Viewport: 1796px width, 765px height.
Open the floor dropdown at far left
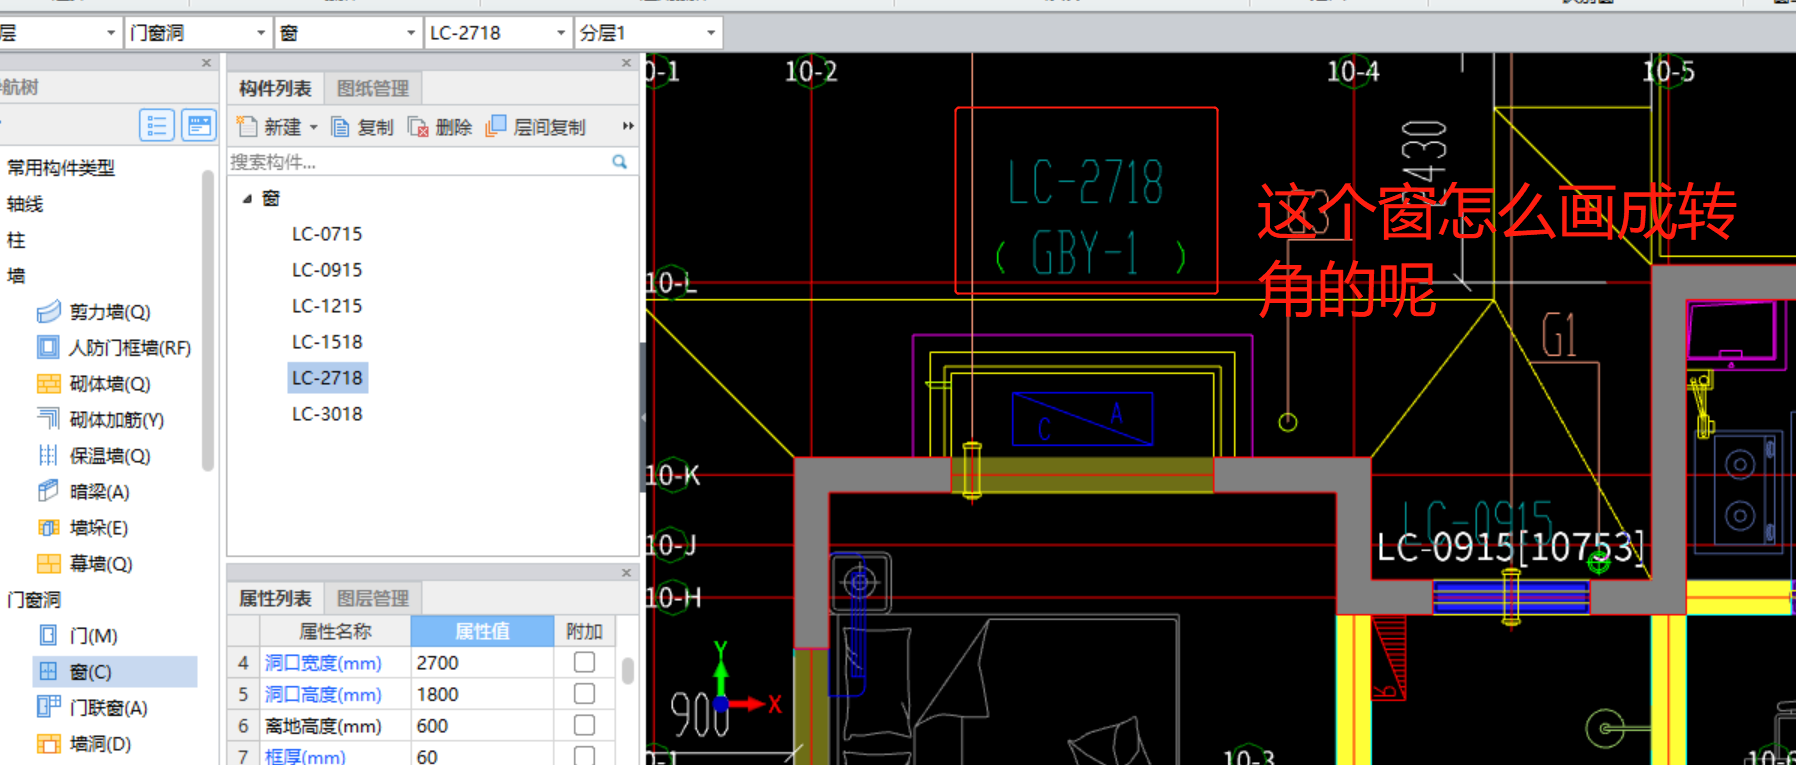click(x=111, y=33)
